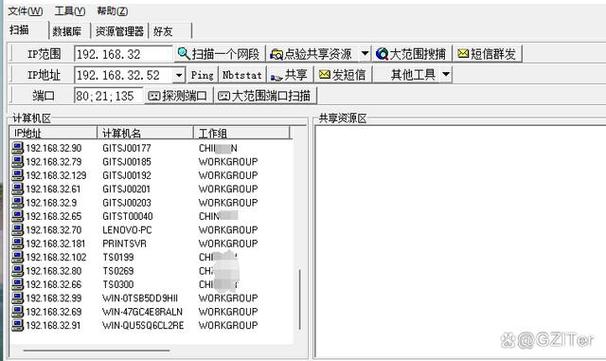Click IP address text 192.168.32.99
This screenshot has height=361, width=606.
pyautogui.click(x=54, y=298)
